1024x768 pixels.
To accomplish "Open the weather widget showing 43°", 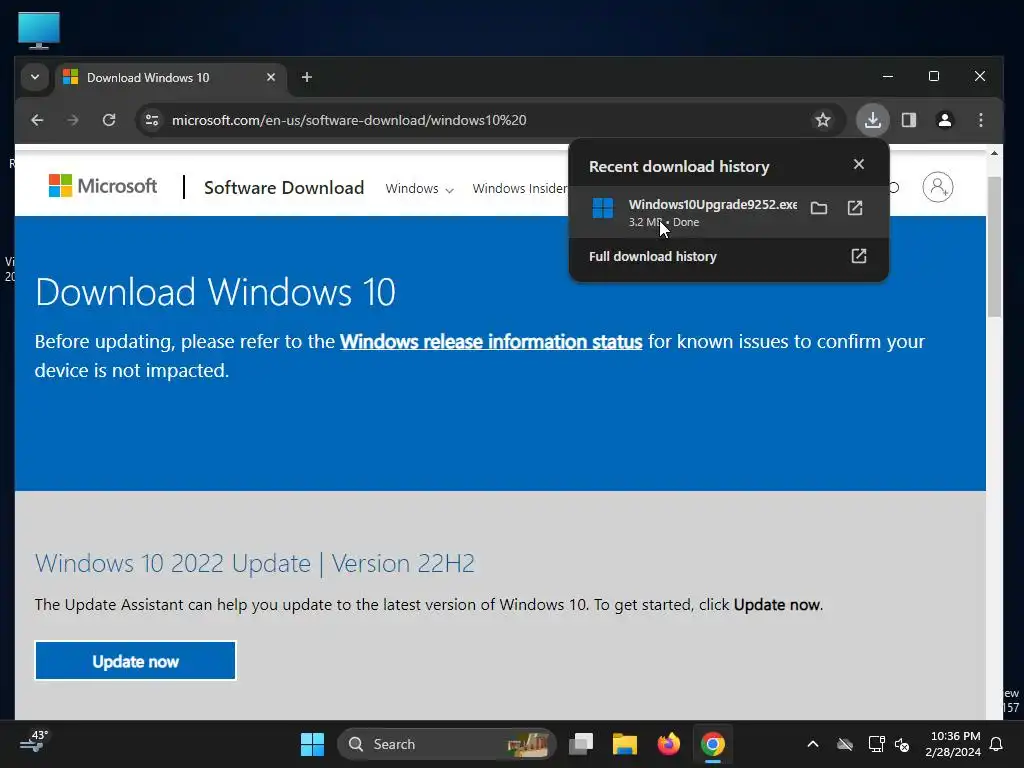I will (34, 742).
